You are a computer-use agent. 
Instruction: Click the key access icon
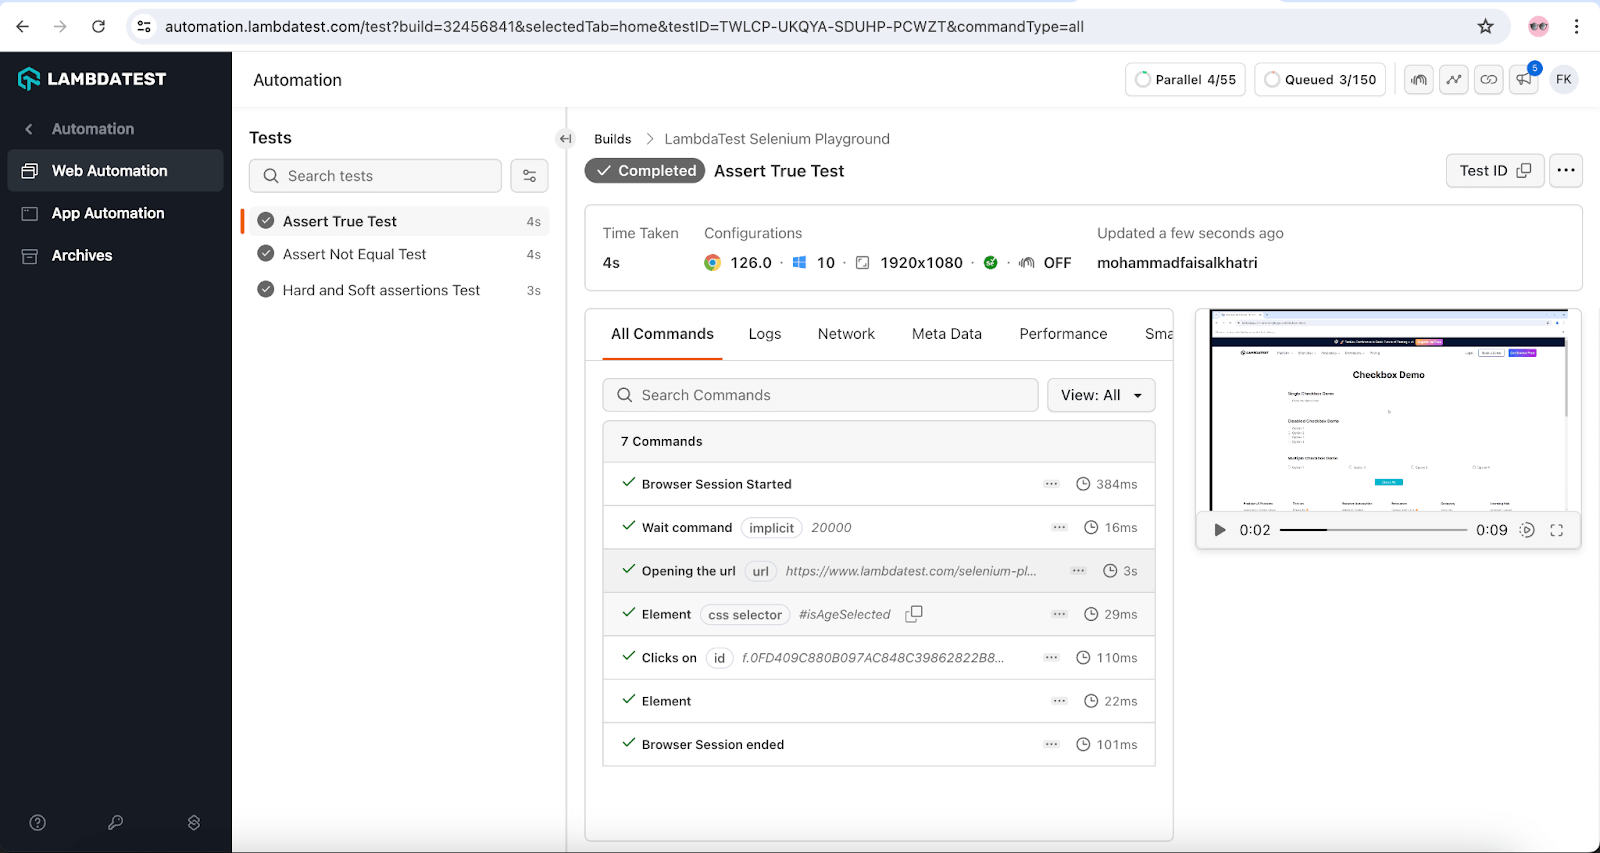click(116, 822)
